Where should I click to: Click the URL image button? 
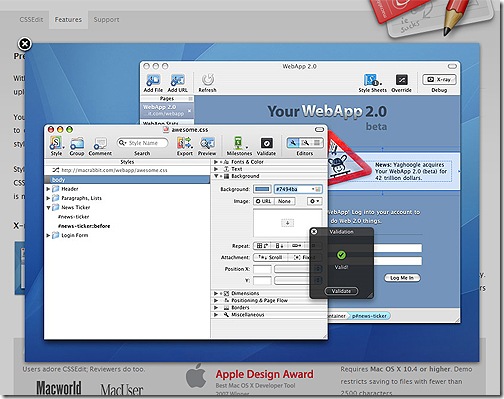coord(264,201)
